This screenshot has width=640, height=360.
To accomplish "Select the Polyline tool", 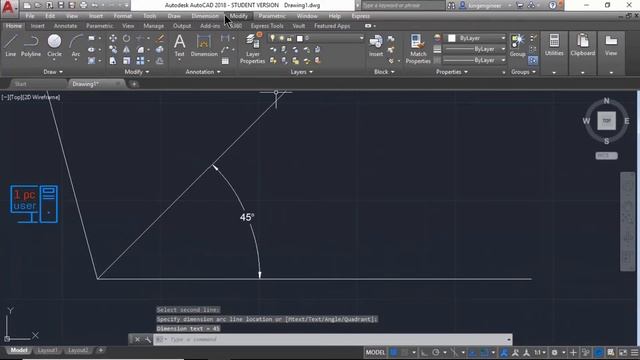I will tap(31, 45).
